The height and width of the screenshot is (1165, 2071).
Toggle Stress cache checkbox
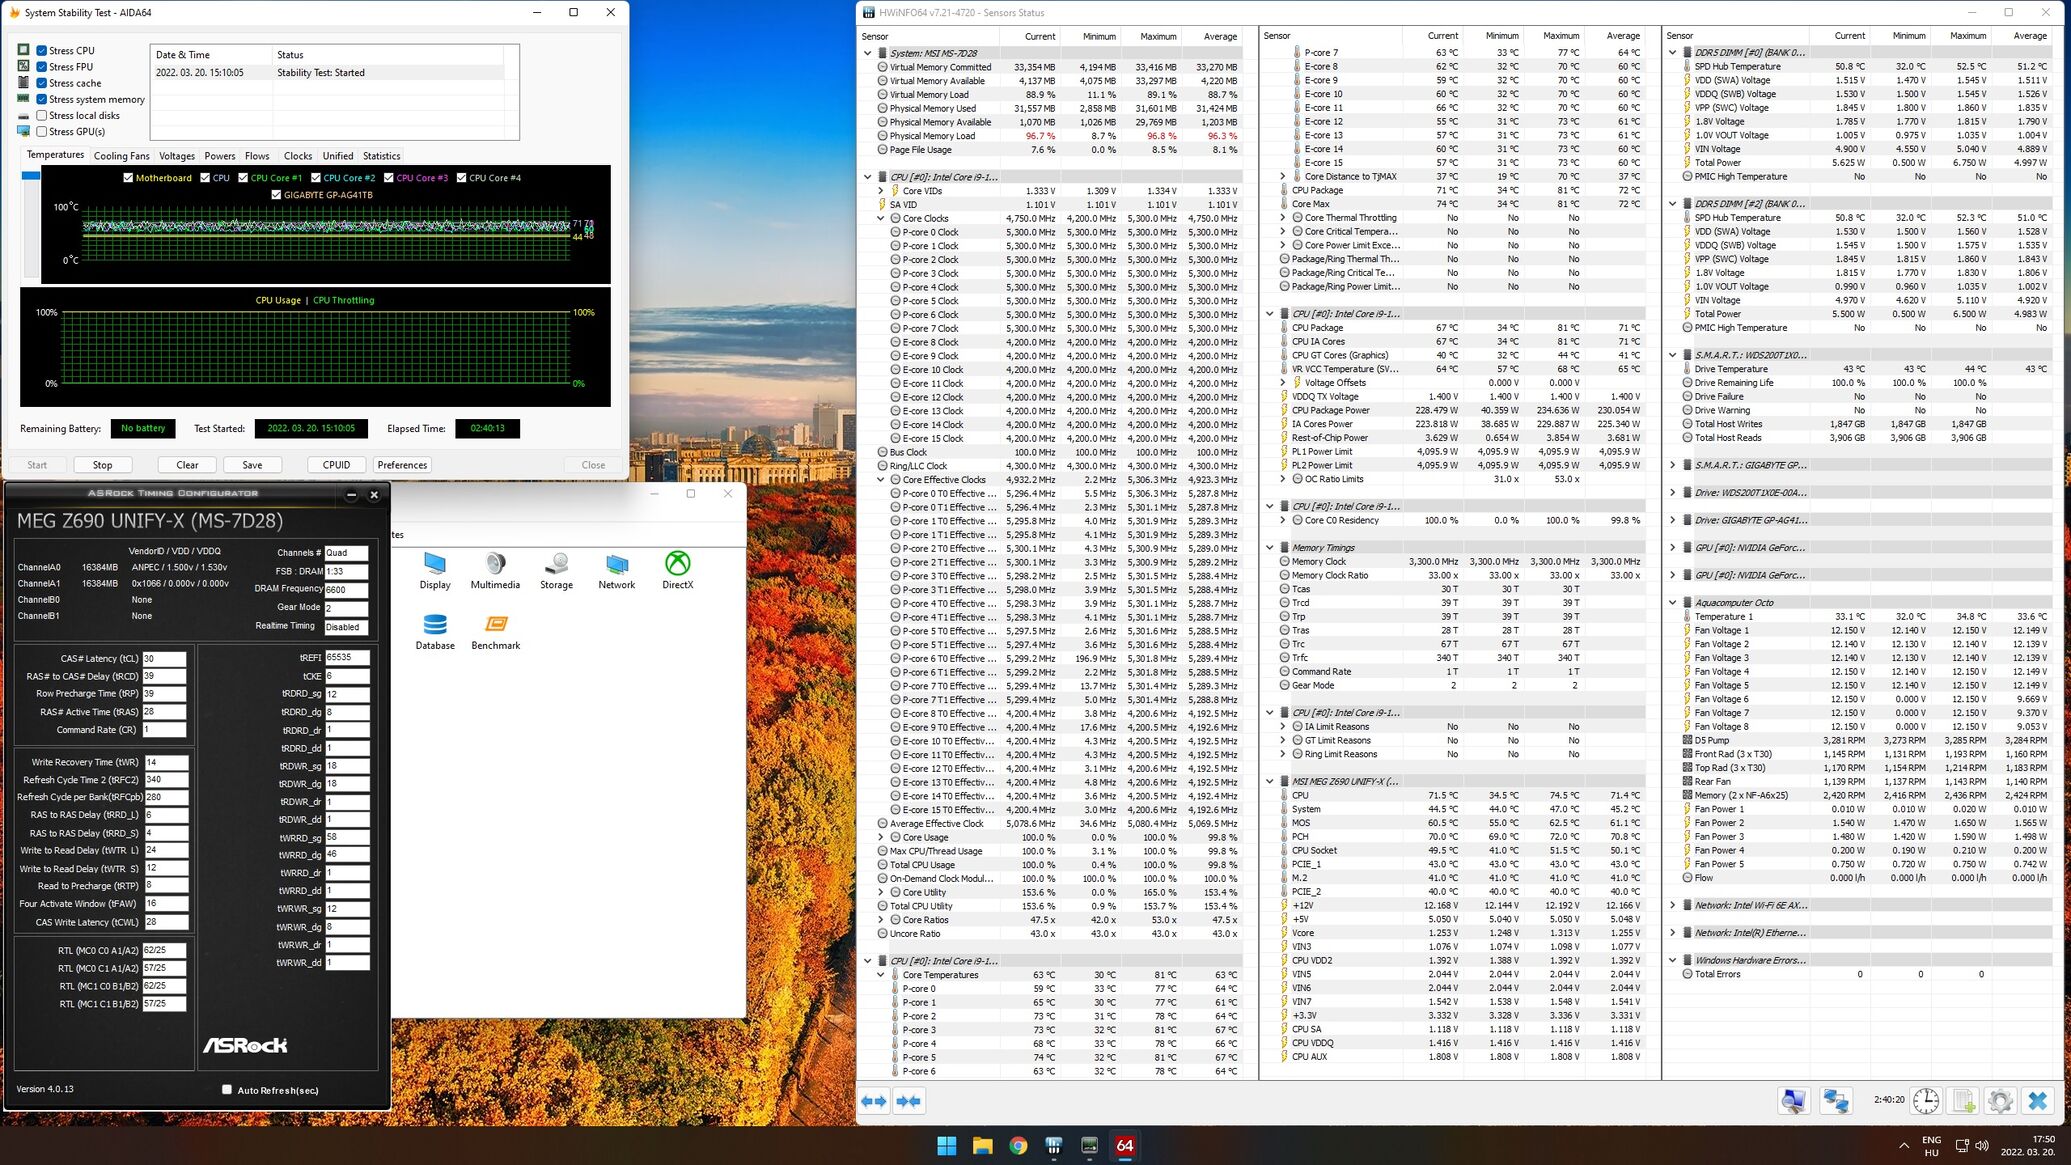click(x=42, y=83)
